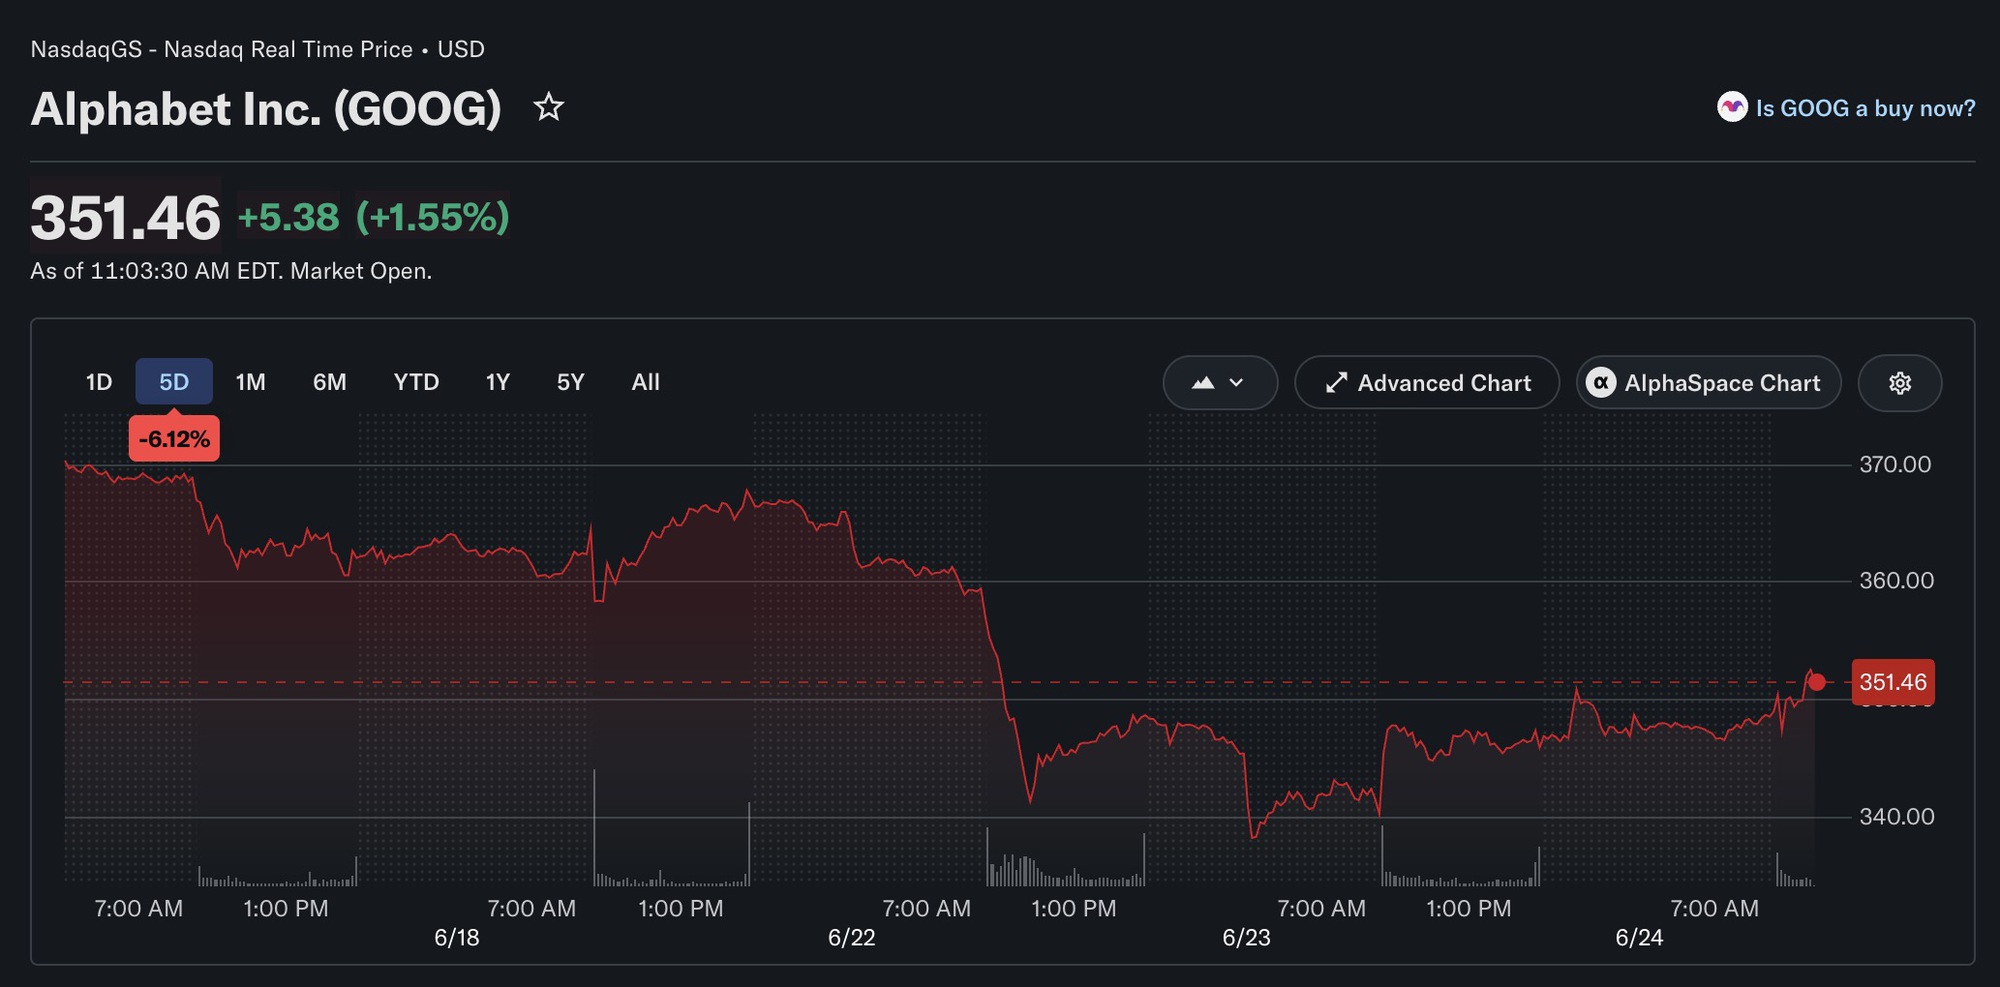The image size is (2000, 987).
Task: Show the YTD chart range
Action: 416,382
